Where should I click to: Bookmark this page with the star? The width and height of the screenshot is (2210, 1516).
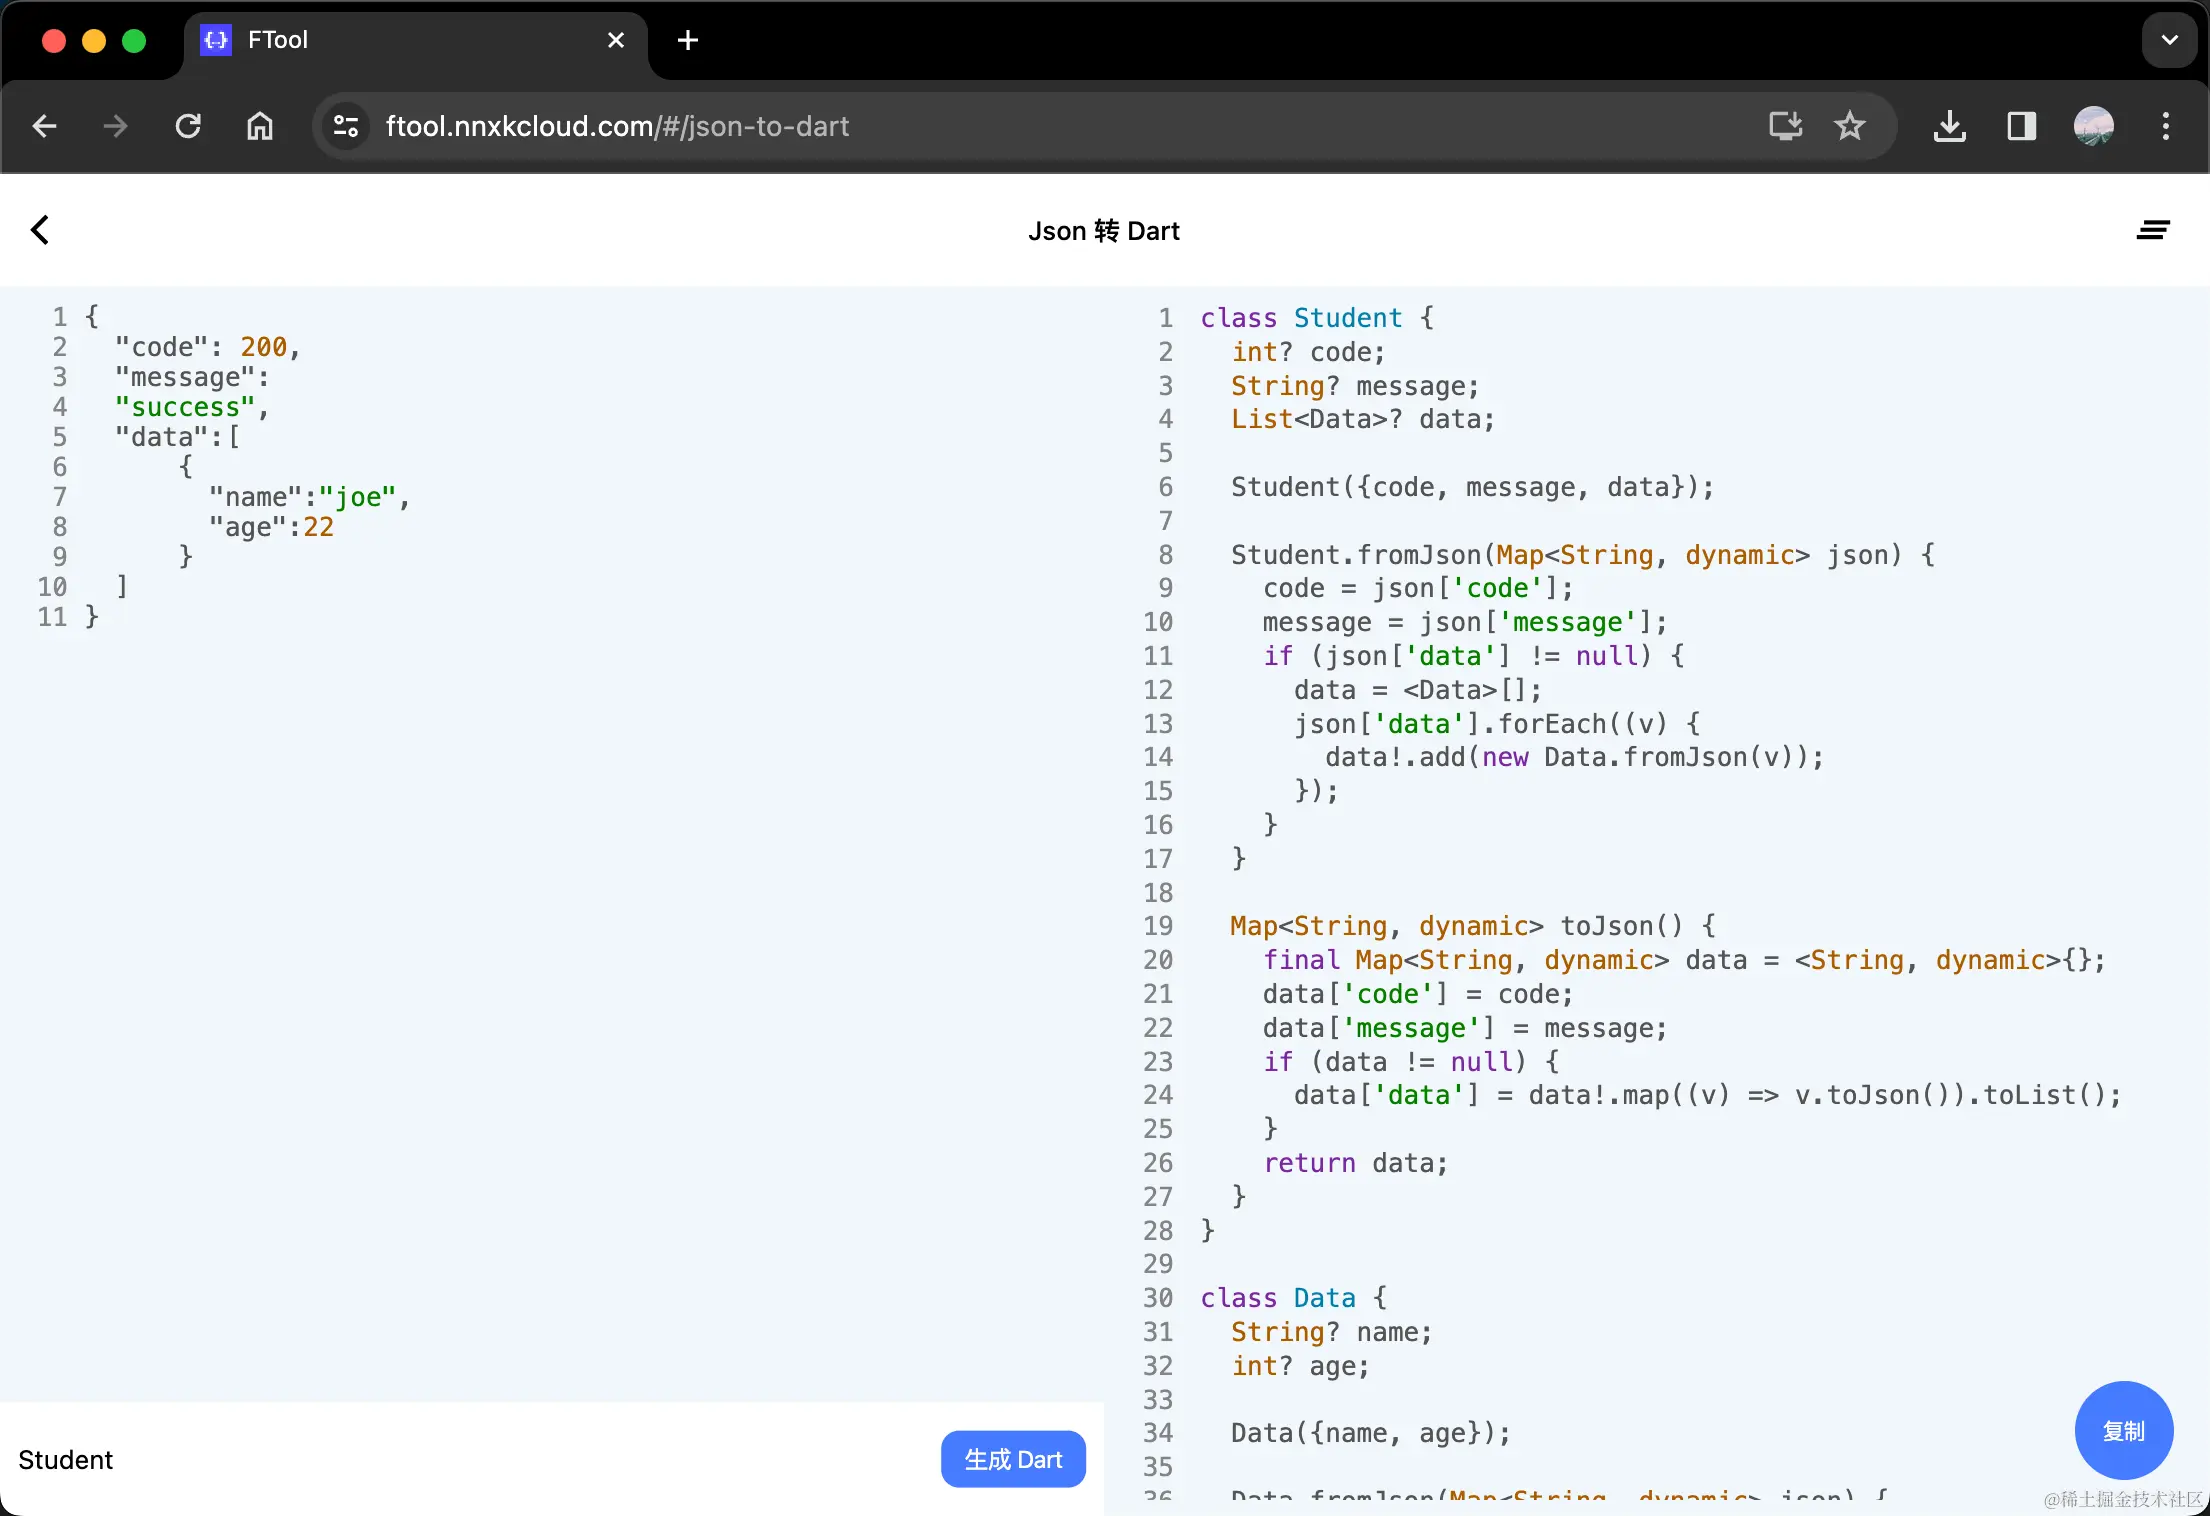(x=1849, y=126)
